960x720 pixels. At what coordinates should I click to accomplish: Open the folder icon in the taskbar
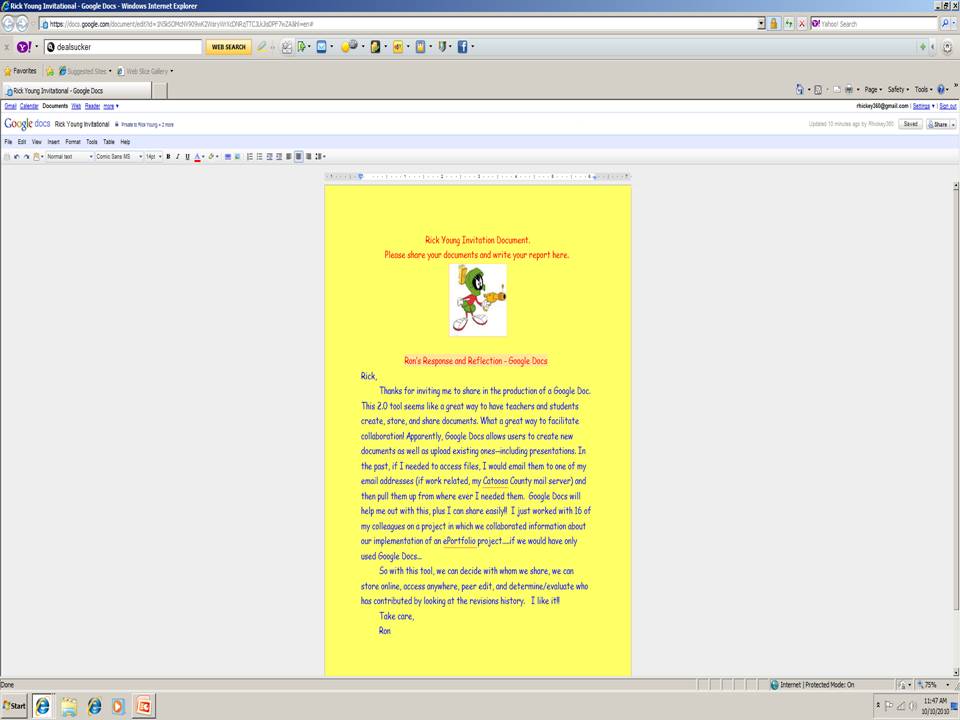tap(69, 707)
